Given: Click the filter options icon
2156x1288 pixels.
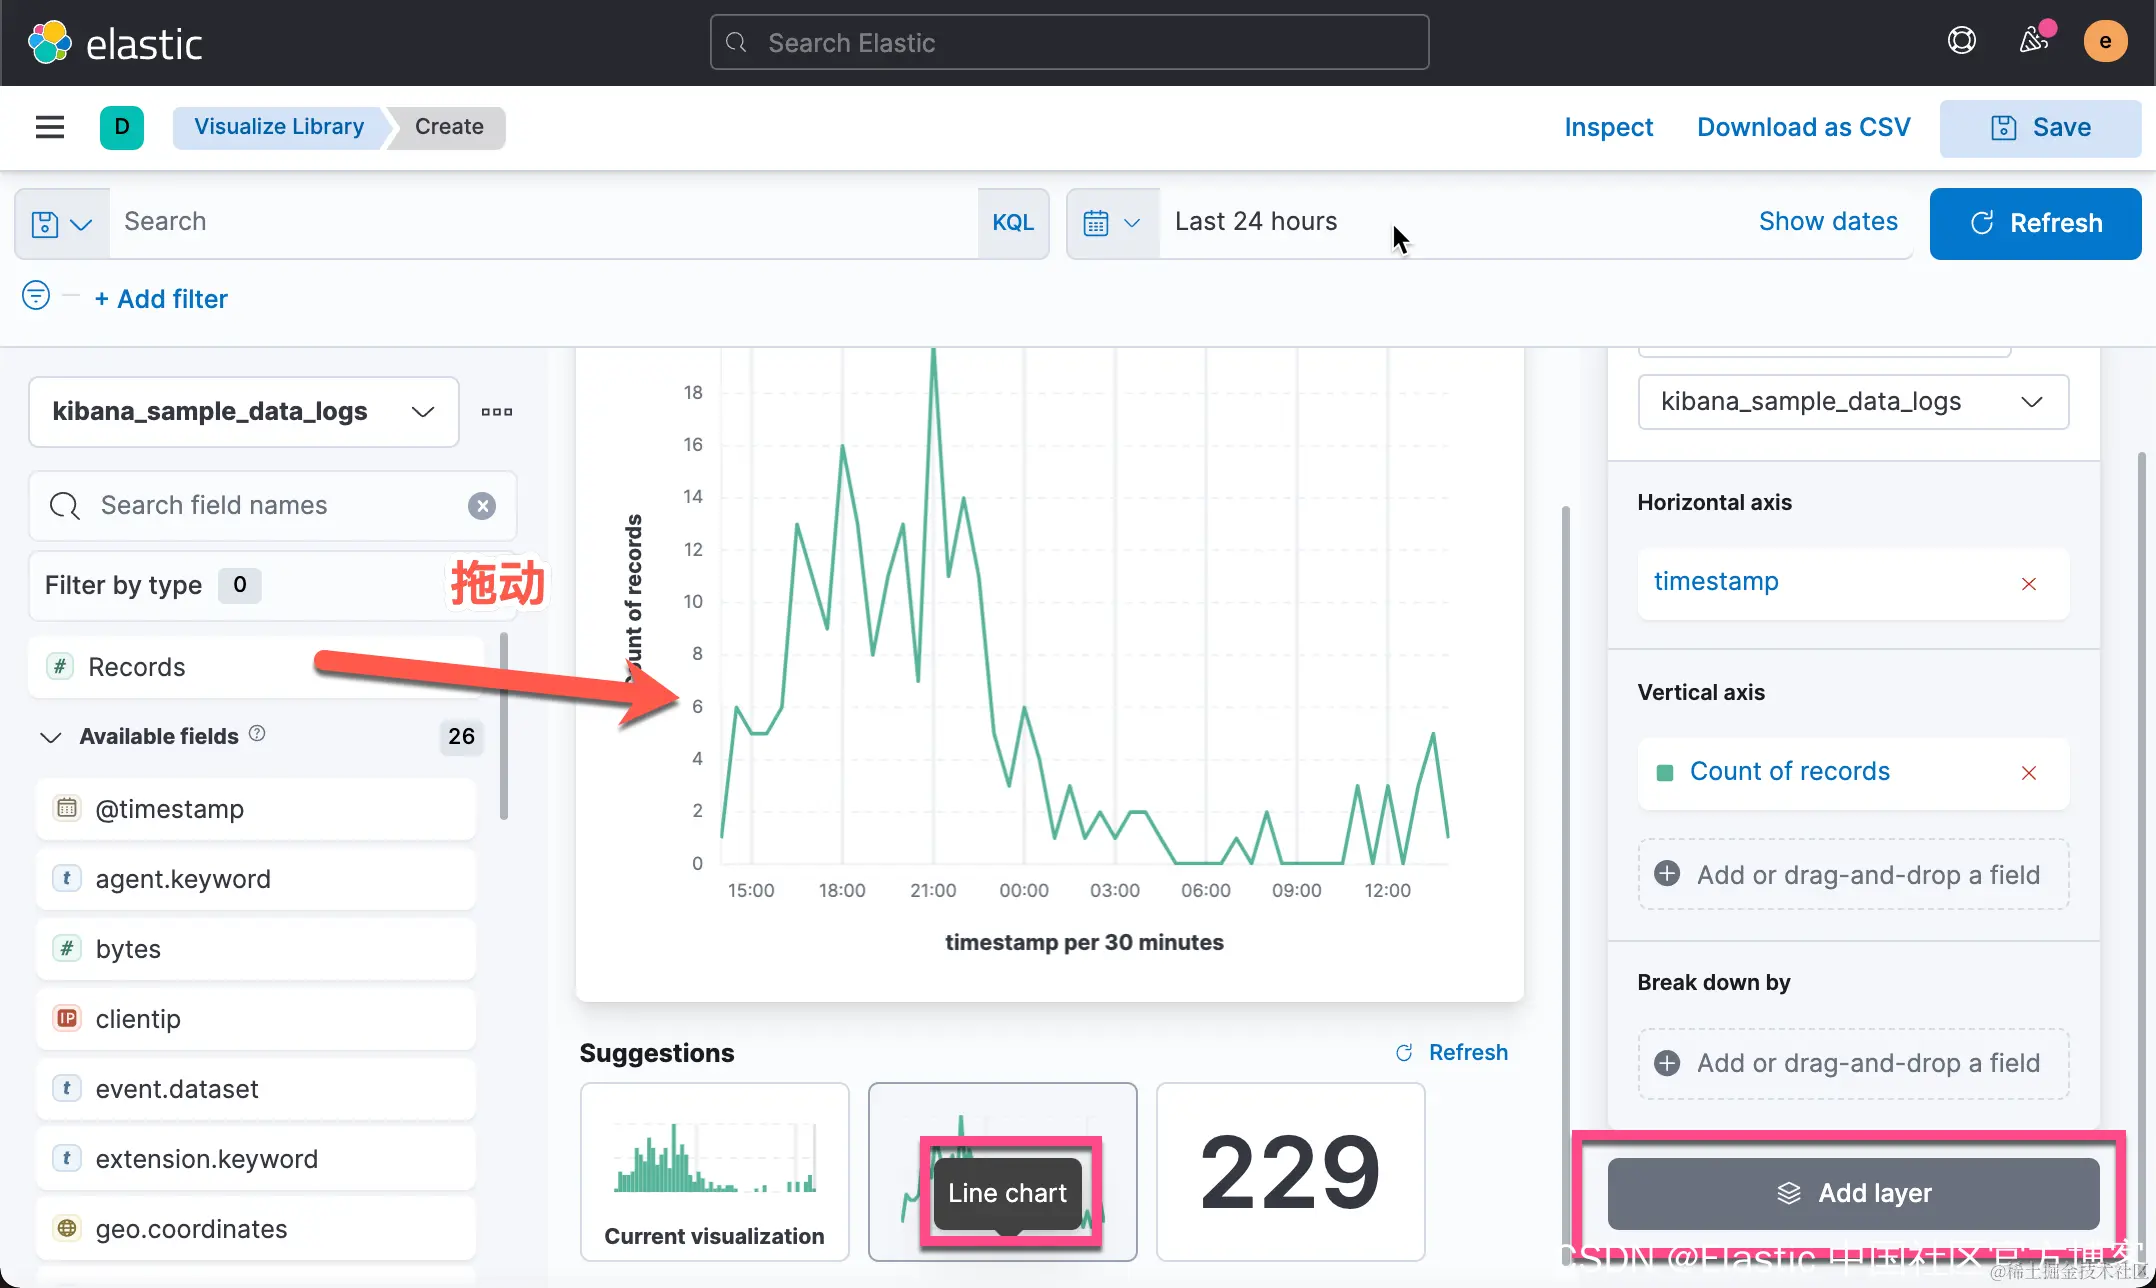Looking at the screenshot, I should click(x=36, y=296).
